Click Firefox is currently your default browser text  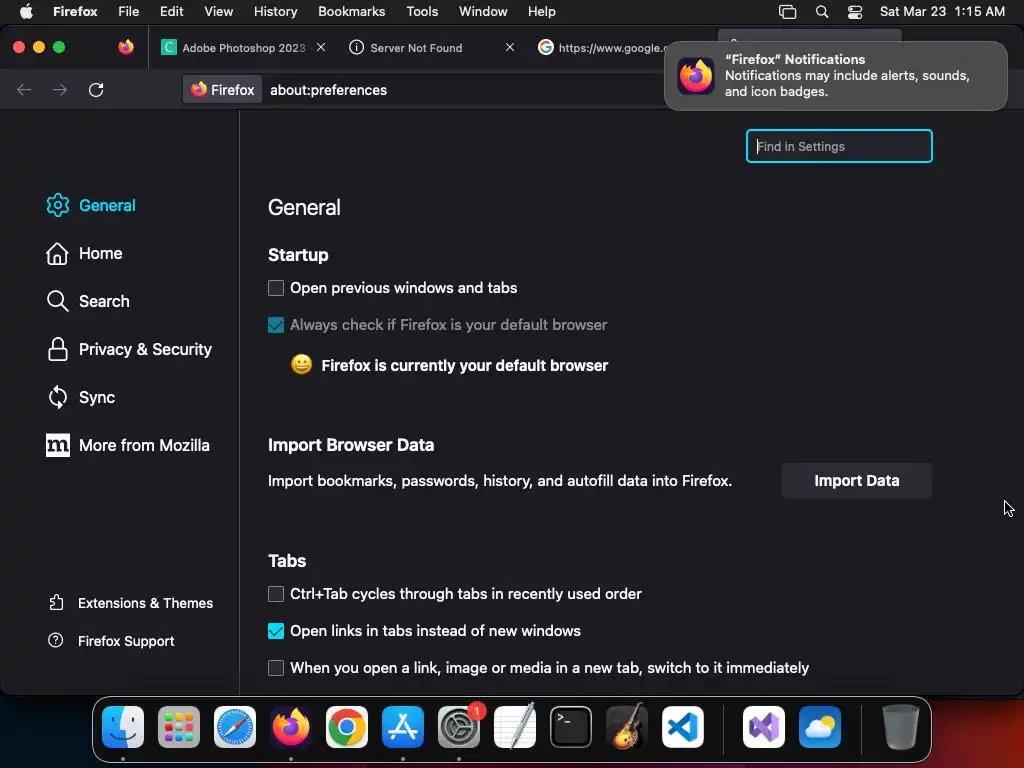pos(464,366)
